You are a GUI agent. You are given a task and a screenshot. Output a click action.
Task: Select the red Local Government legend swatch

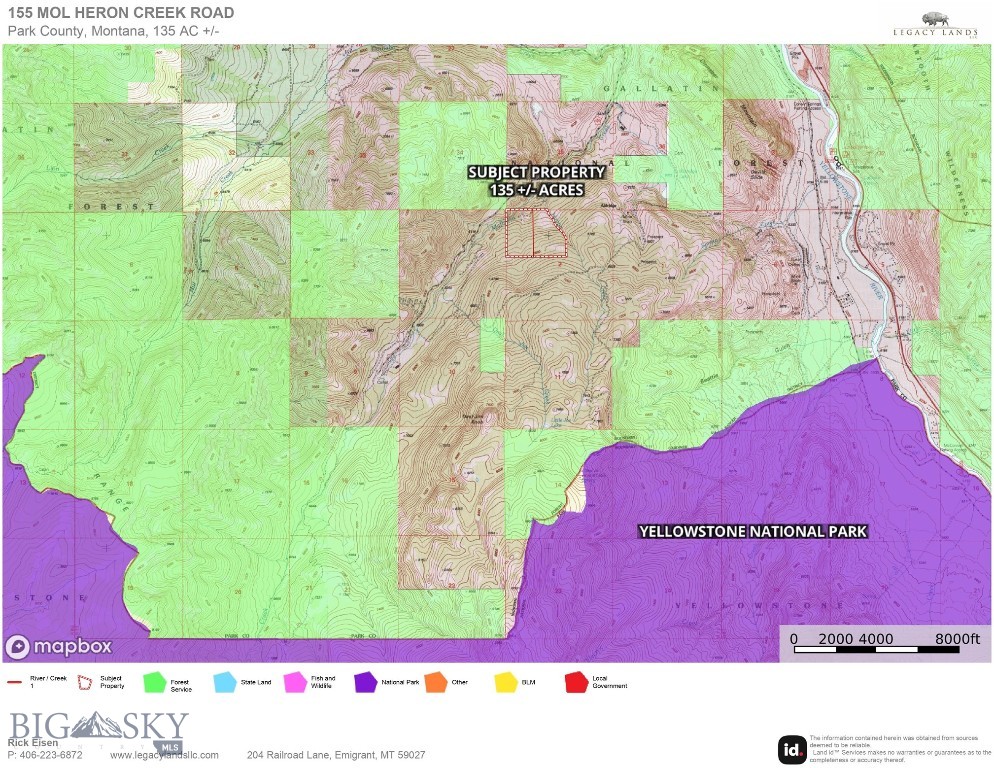tap(576, 683)
